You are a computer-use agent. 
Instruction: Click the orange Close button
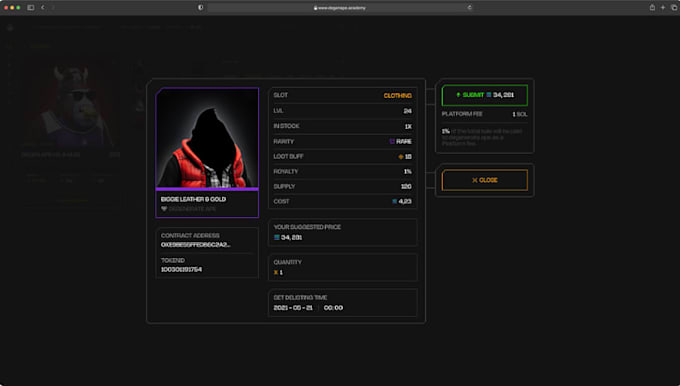click(x=484, y=180)
